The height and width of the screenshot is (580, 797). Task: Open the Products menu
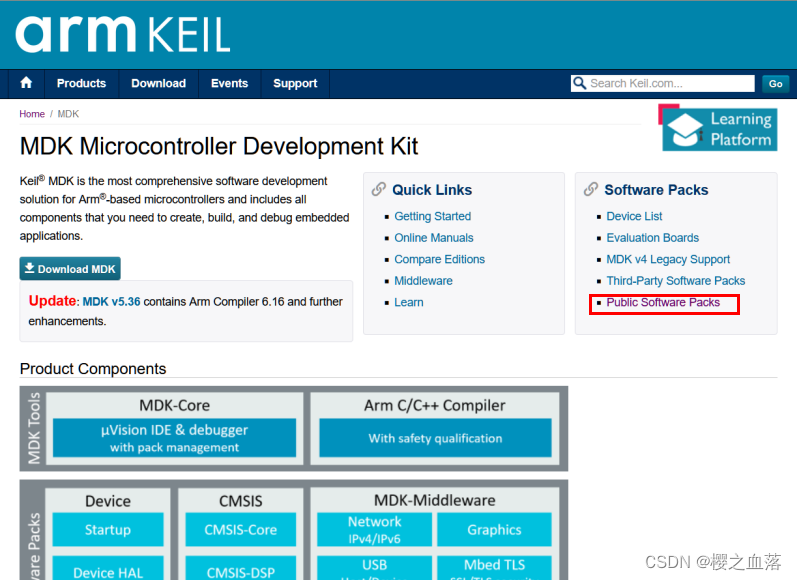81,83
